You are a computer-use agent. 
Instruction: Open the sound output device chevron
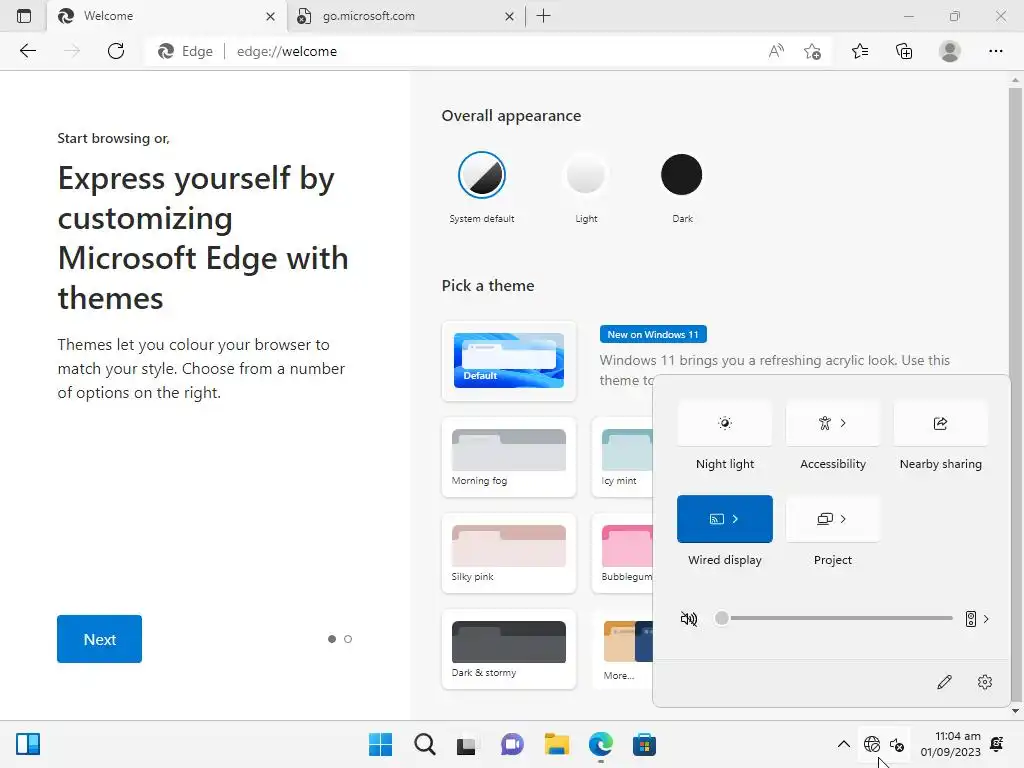point(986,618)
